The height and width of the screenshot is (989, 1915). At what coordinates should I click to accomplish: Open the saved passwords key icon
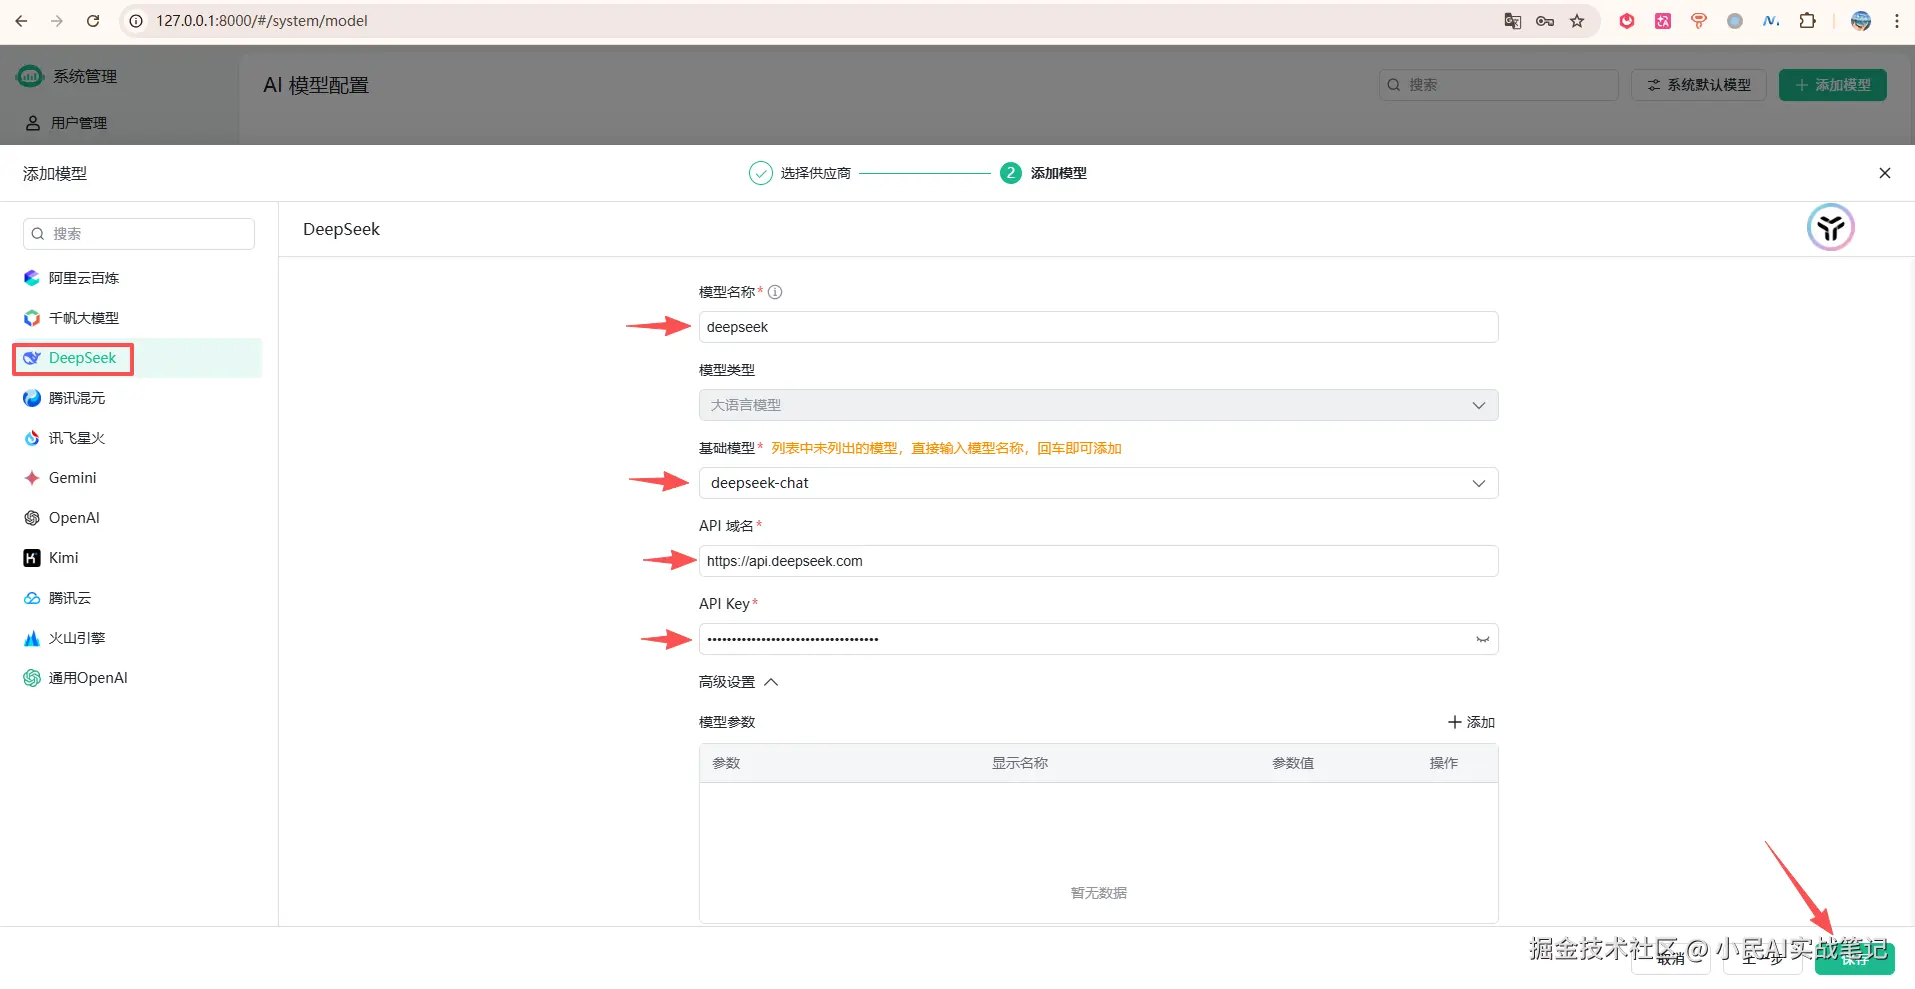tap(1545, 21)
